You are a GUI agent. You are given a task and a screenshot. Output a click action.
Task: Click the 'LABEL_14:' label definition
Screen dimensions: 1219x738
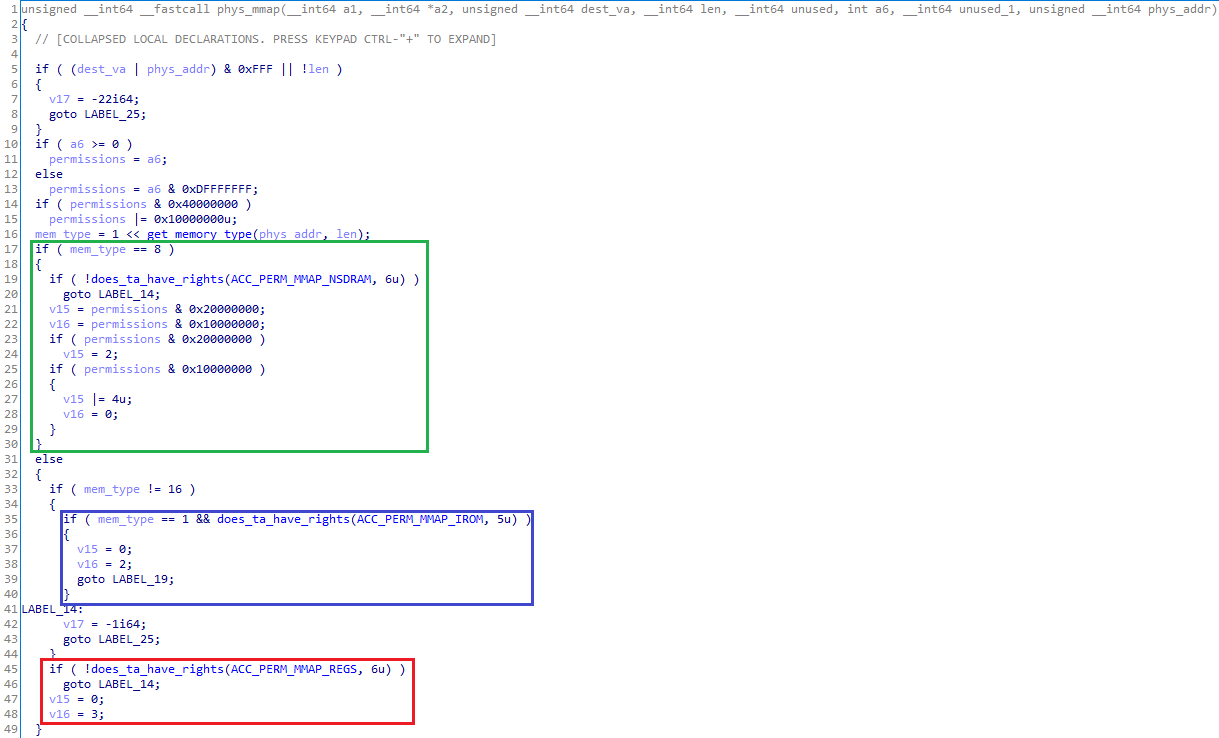53,609
